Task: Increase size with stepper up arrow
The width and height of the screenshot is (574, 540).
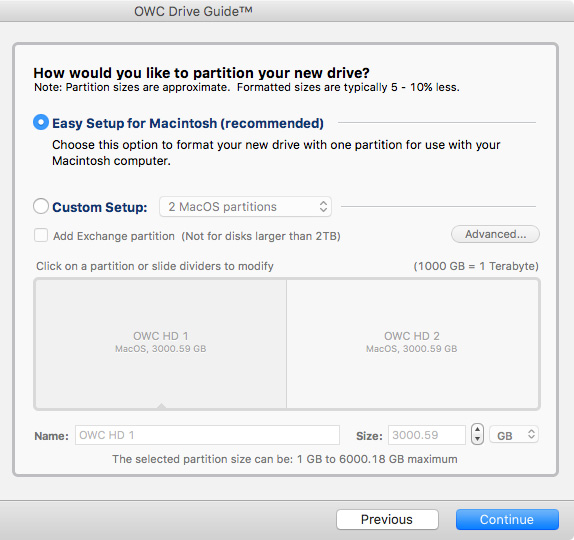Action: (x=477, y=429)
